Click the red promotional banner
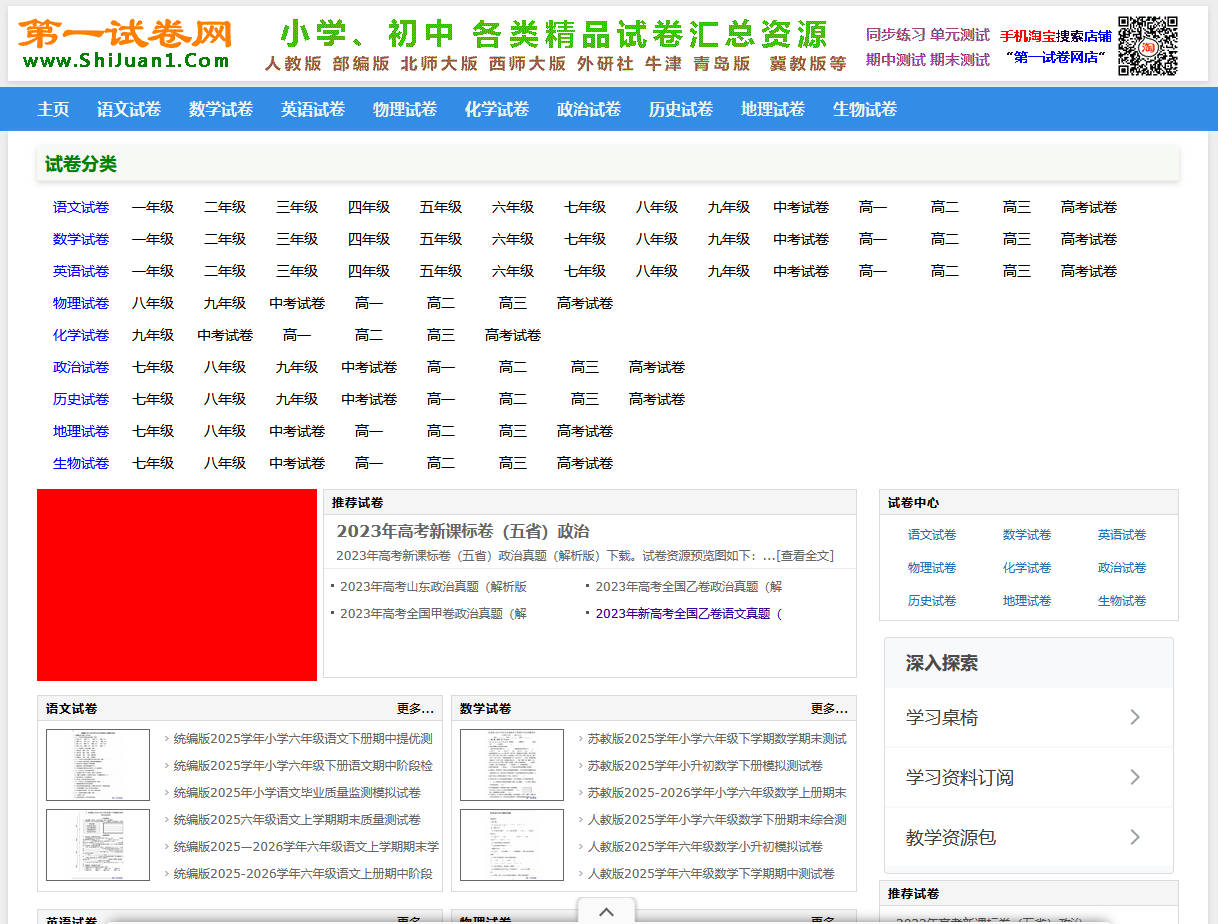The image size is (1218, 924). point(177,585)
